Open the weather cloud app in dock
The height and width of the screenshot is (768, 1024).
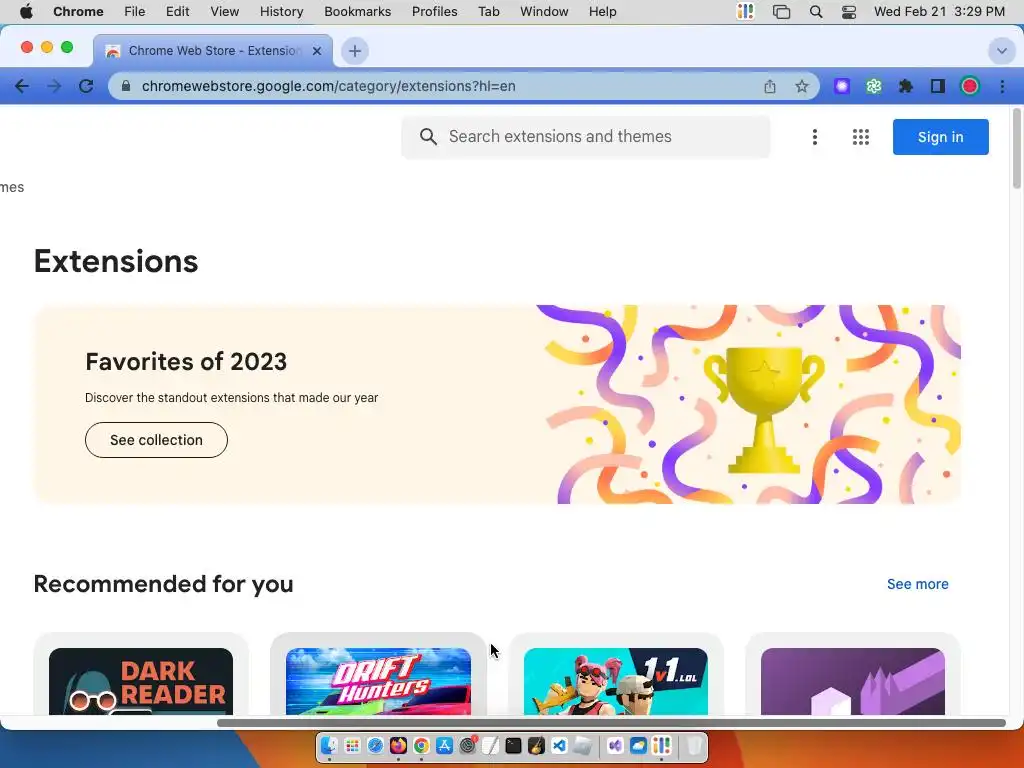(638, 745)
